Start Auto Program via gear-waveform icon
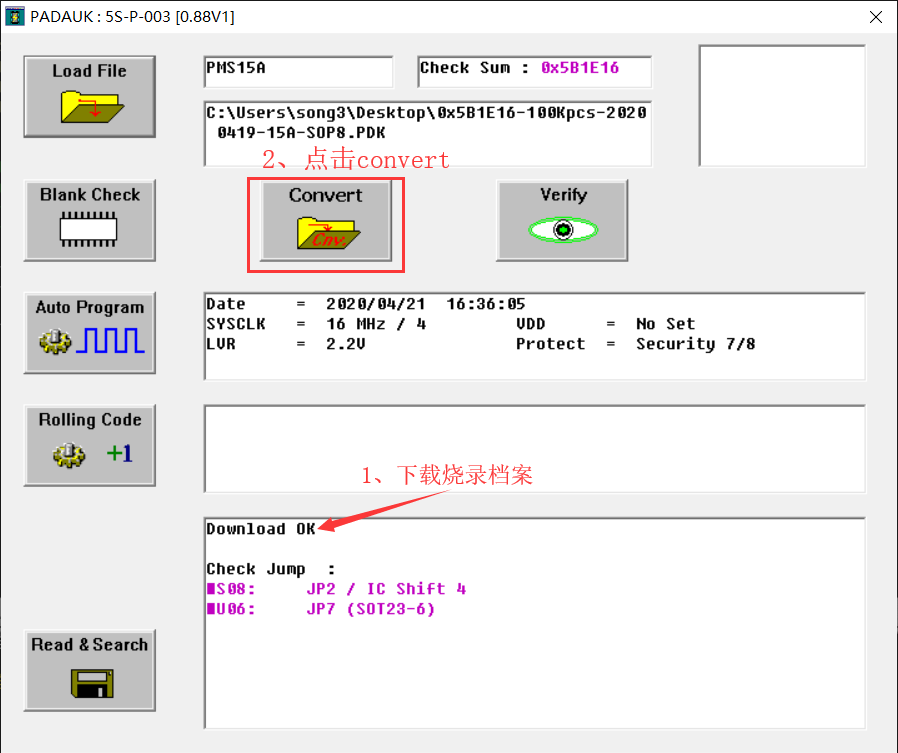The image size is (898, 753). (90, 342)
